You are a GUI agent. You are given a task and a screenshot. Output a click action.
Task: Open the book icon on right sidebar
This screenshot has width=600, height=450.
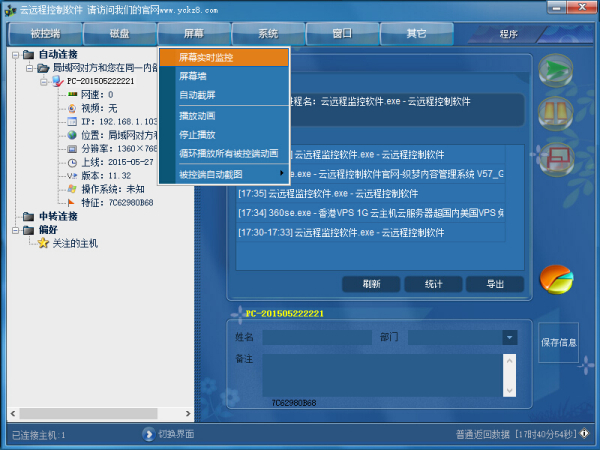point(556,114)
